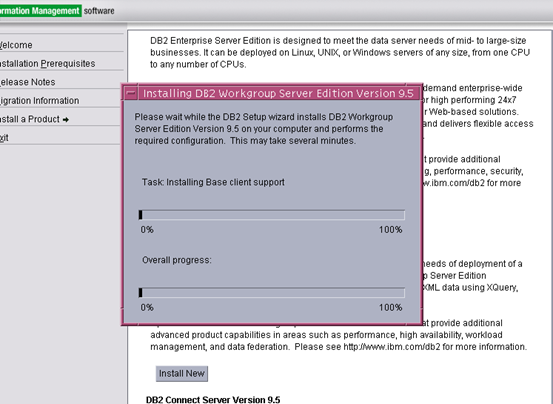Select Install a Product in sidebar
Screen dimensions: 553x404
tap(34, 120)
